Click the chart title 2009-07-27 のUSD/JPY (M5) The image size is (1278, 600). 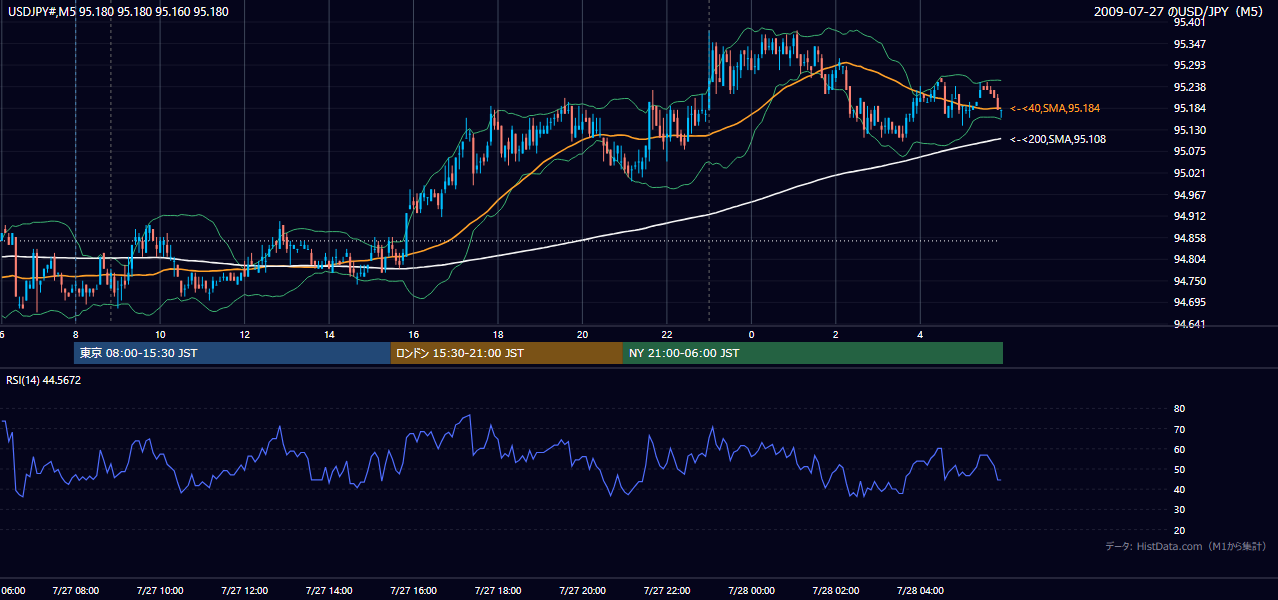(x=1180, y=11)
